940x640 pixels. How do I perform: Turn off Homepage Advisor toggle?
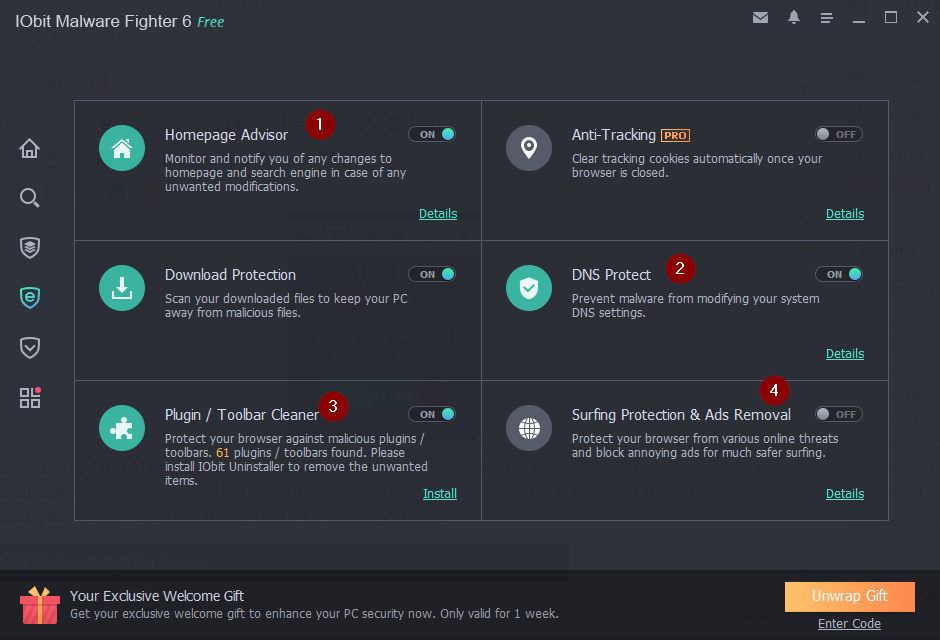pos(432,134)
